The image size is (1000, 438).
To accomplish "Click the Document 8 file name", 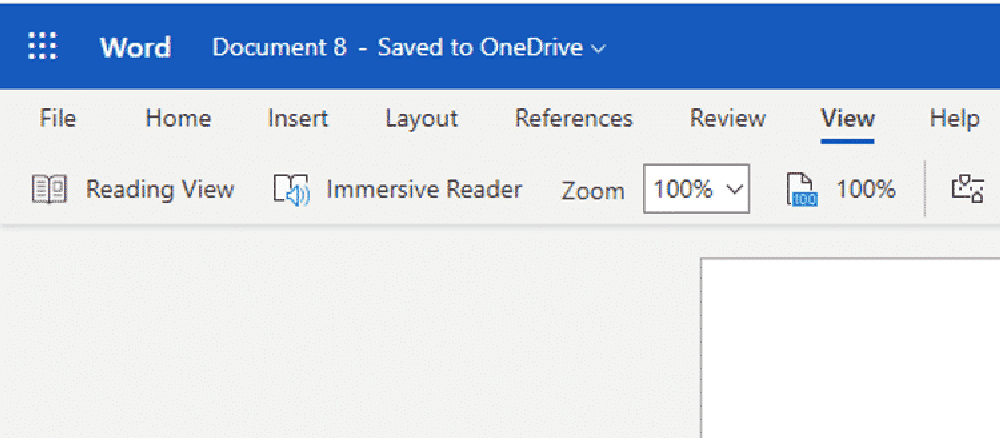I will click(x=279, y=47).
